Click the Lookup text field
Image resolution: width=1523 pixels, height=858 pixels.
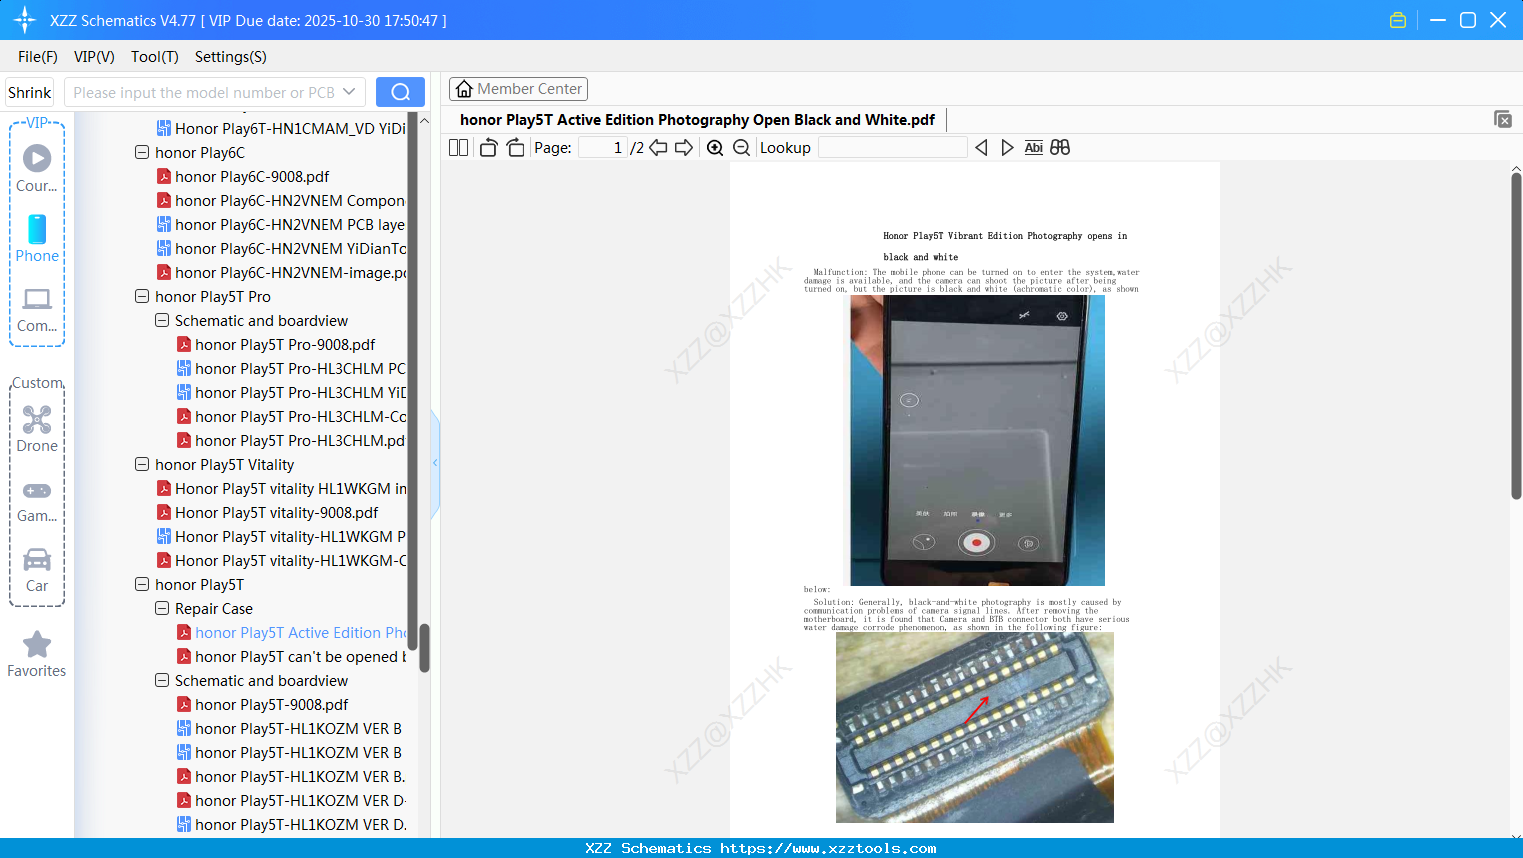pos(893,148)
